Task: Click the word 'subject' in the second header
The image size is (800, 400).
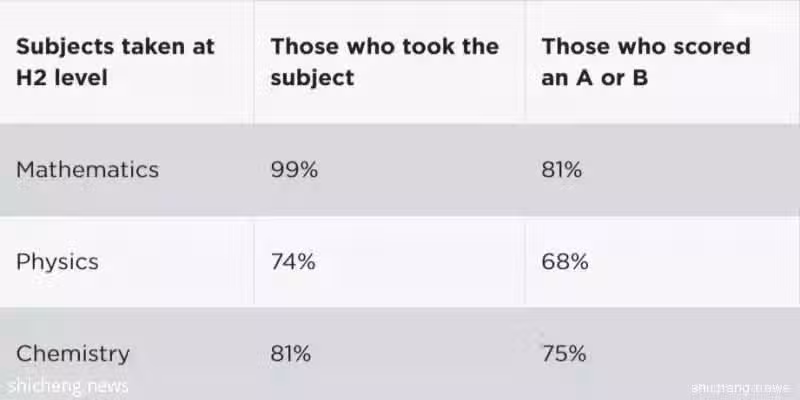Action: coord(312,79)
